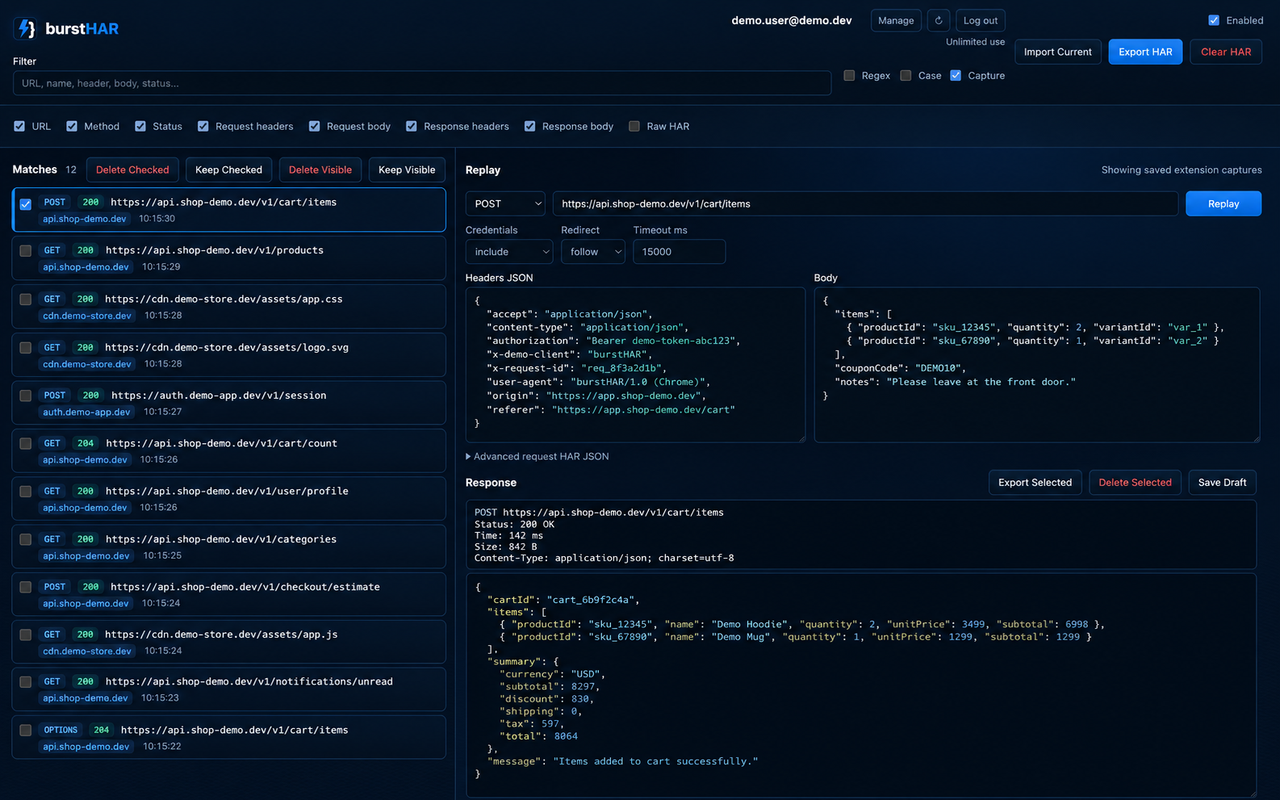Click the Export HAR button
This screenshot has height=800, width=1280.
tap(1146, 52)
